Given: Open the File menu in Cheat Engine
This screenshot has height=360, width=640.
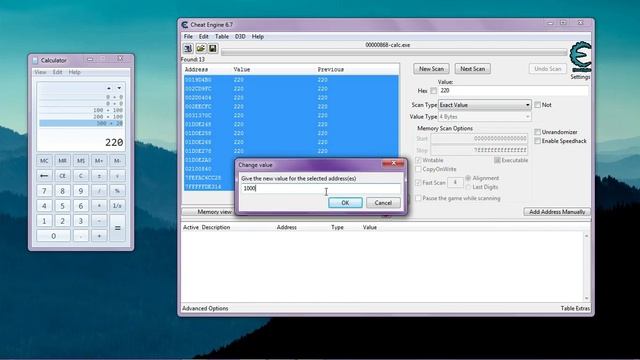Looking at the screenshot, I should coord(188,36).
